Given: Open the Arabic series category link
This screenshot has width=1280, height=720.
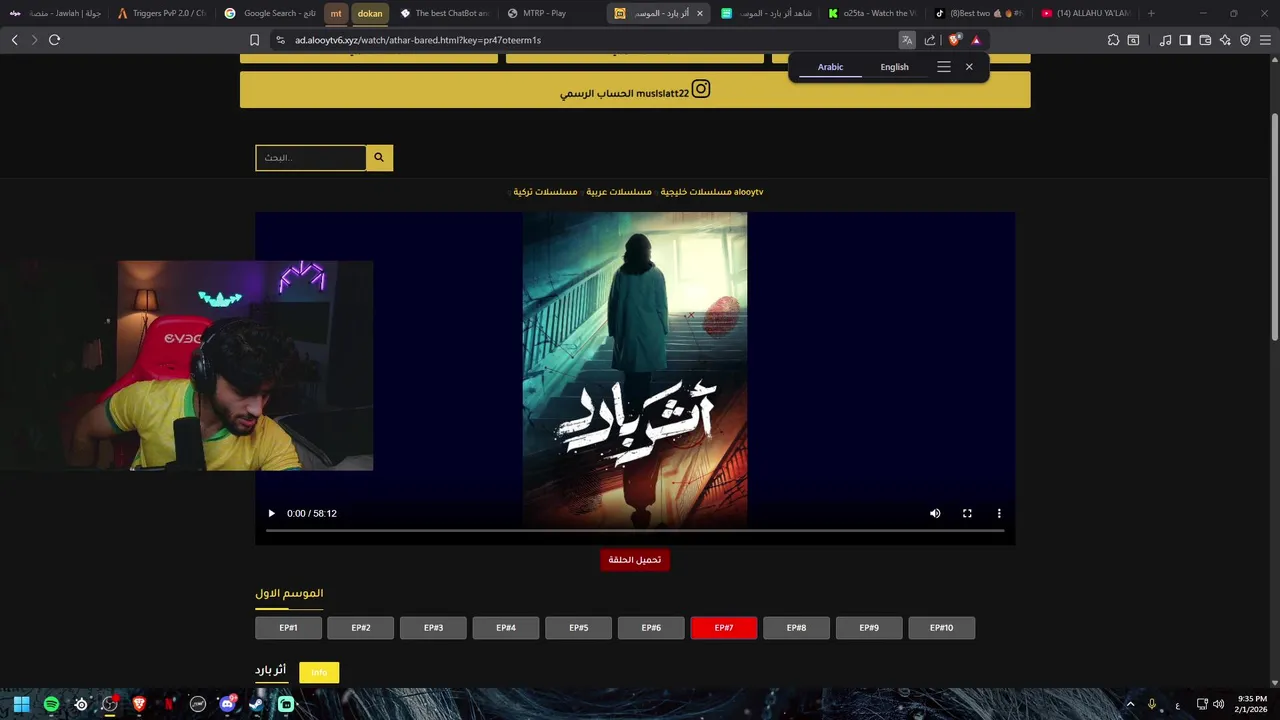Looking at the screenshot, I should coord(619,191).
